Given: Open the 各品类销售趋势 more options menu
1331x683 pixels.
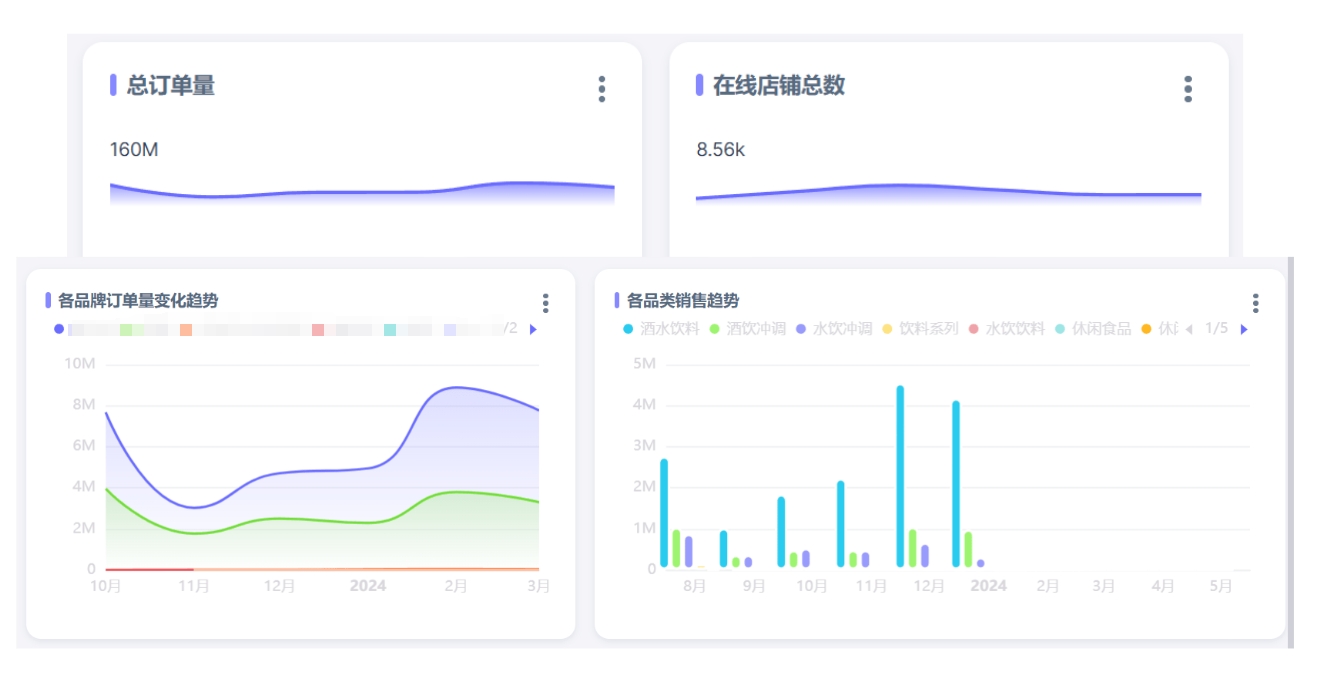Looking at the screenshot, I should click(x=1255, y=303).
